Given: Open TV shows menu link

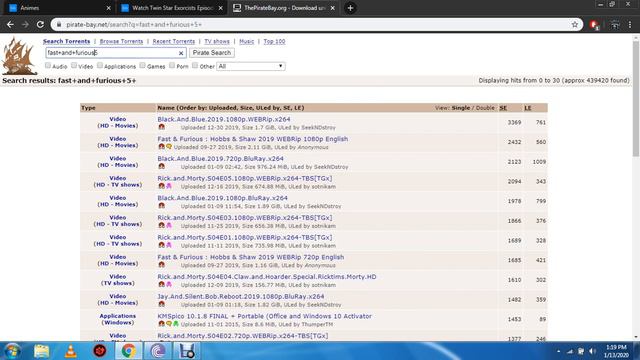Looking at the screenshot, I should point(217,41).
